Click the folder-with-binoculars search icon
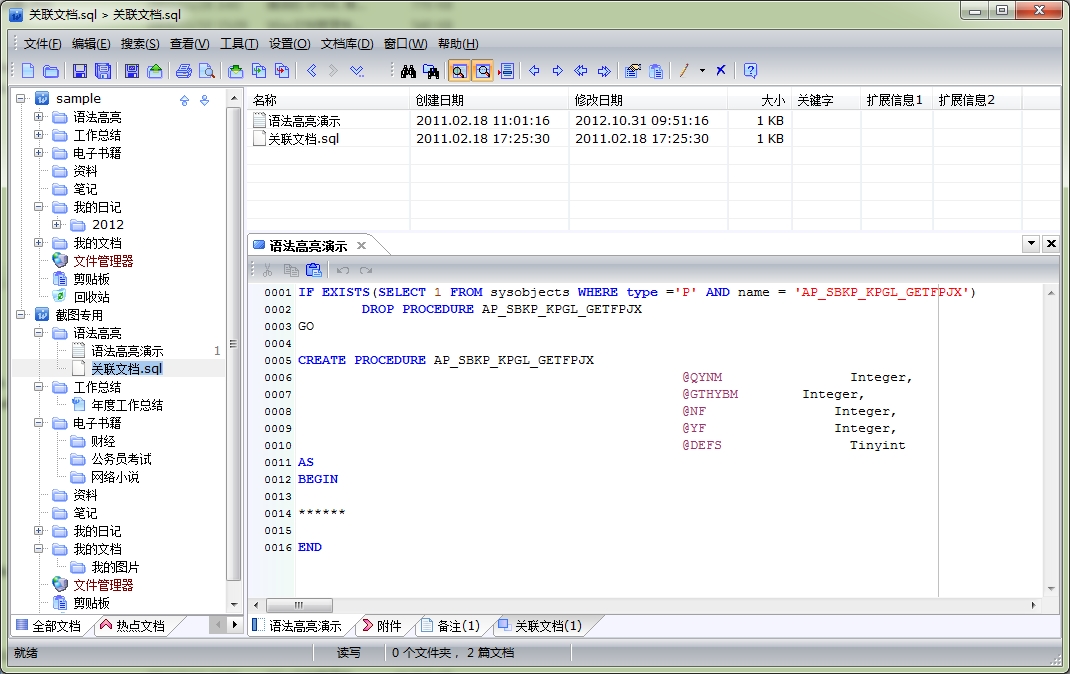Viewport: 1070px width, 674px height. [431, 71]
